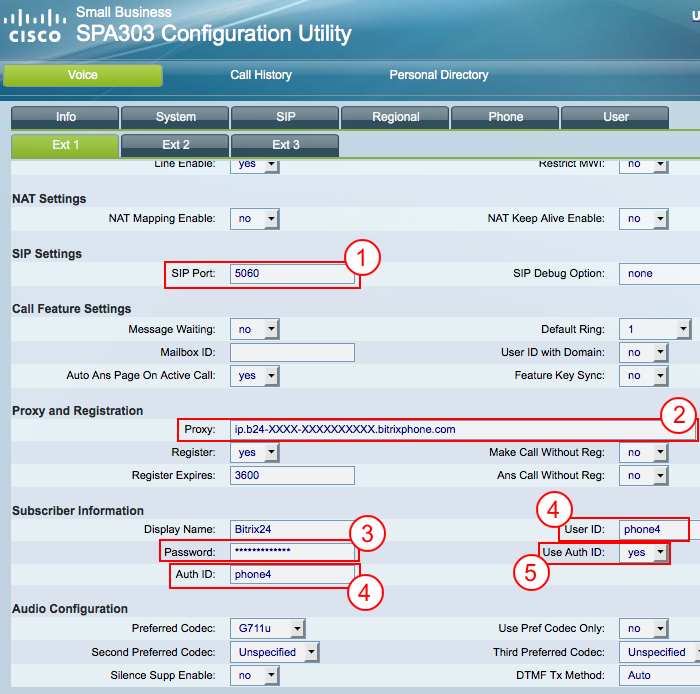
Task: Switch to the User tab
Action: pyautogui.click(x=615, y=117)
